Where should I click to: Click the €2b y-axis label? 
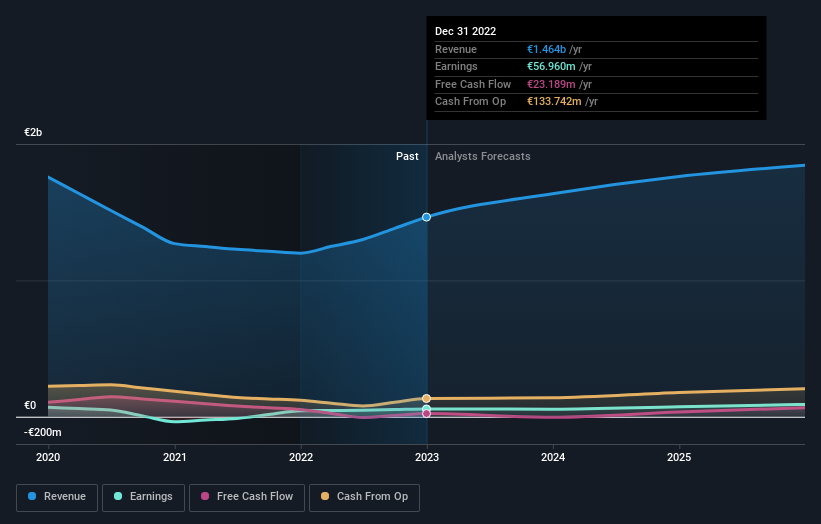33,132
